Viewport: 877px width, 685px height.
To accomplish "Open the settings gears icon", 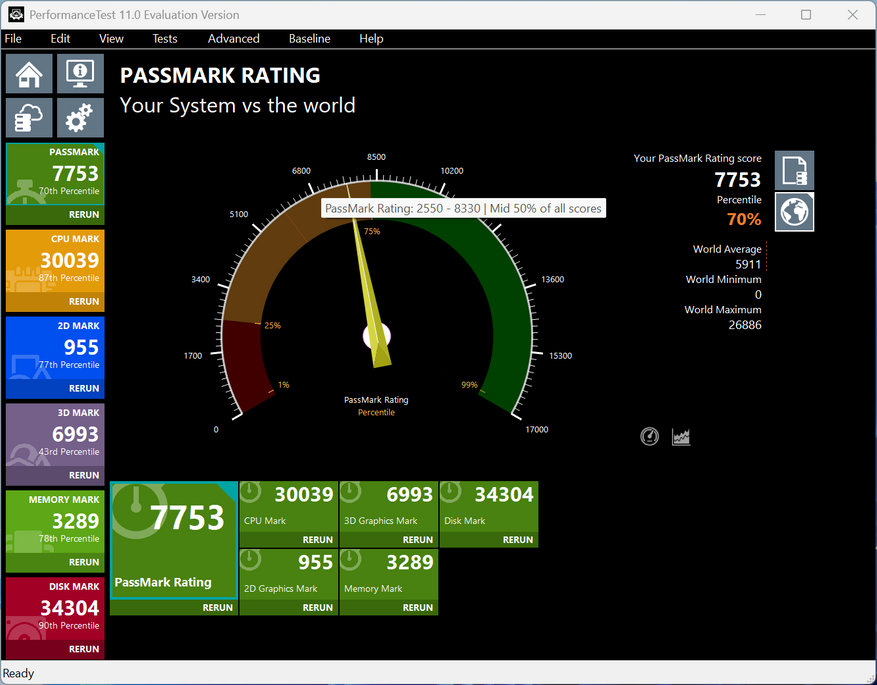I will tap(80, 117).
